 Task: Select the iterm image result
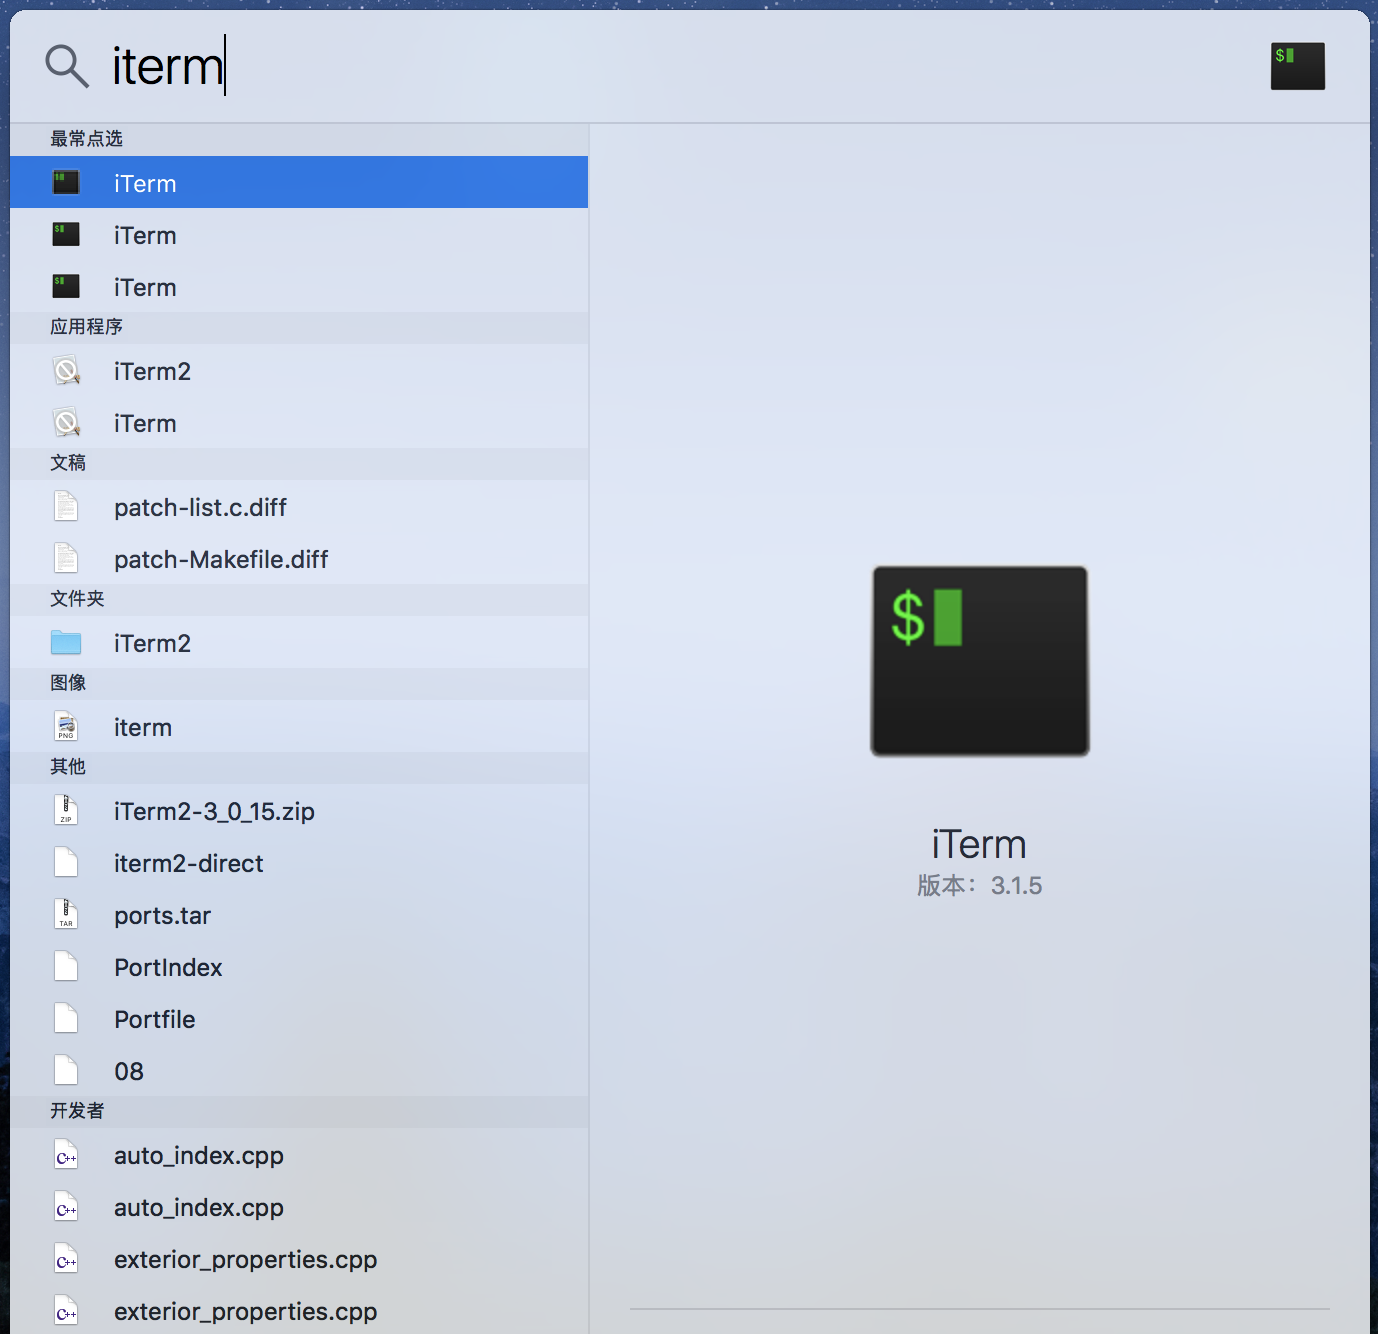click(x=299, y=727)
